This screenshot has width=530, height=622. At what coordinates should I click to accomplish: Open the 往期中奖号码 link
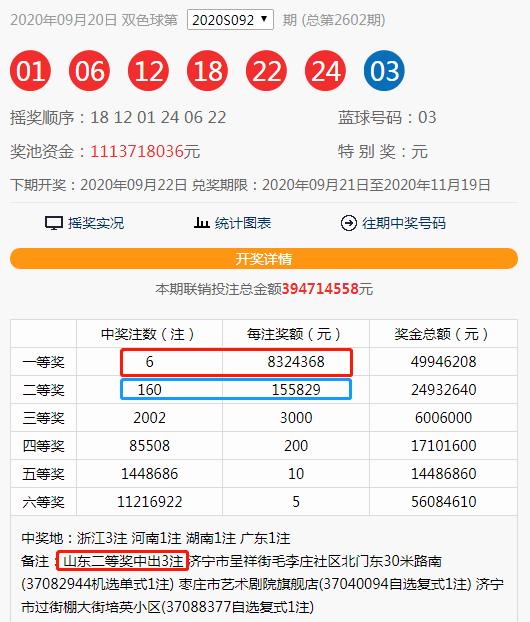pos(404,223)
